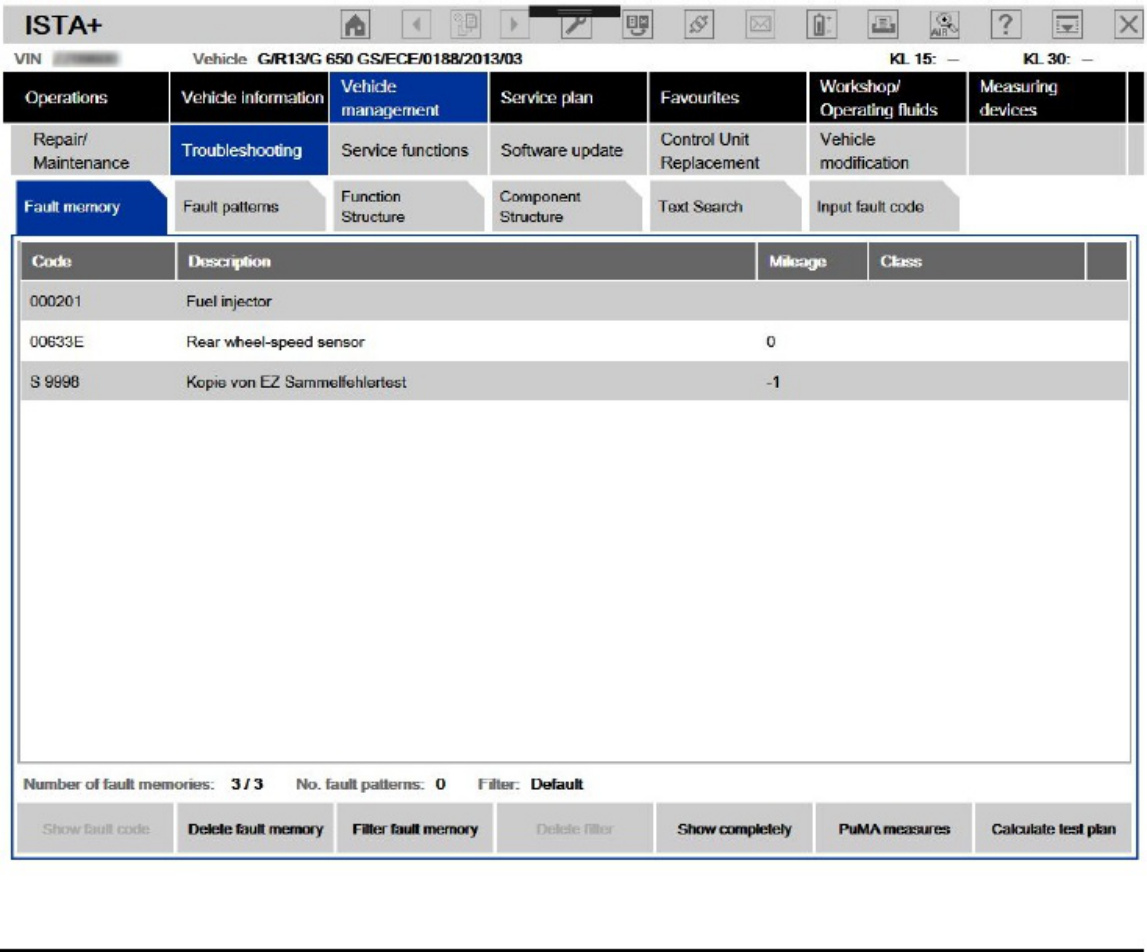Close ISTA+ with the X icon

click(1129, 25)
